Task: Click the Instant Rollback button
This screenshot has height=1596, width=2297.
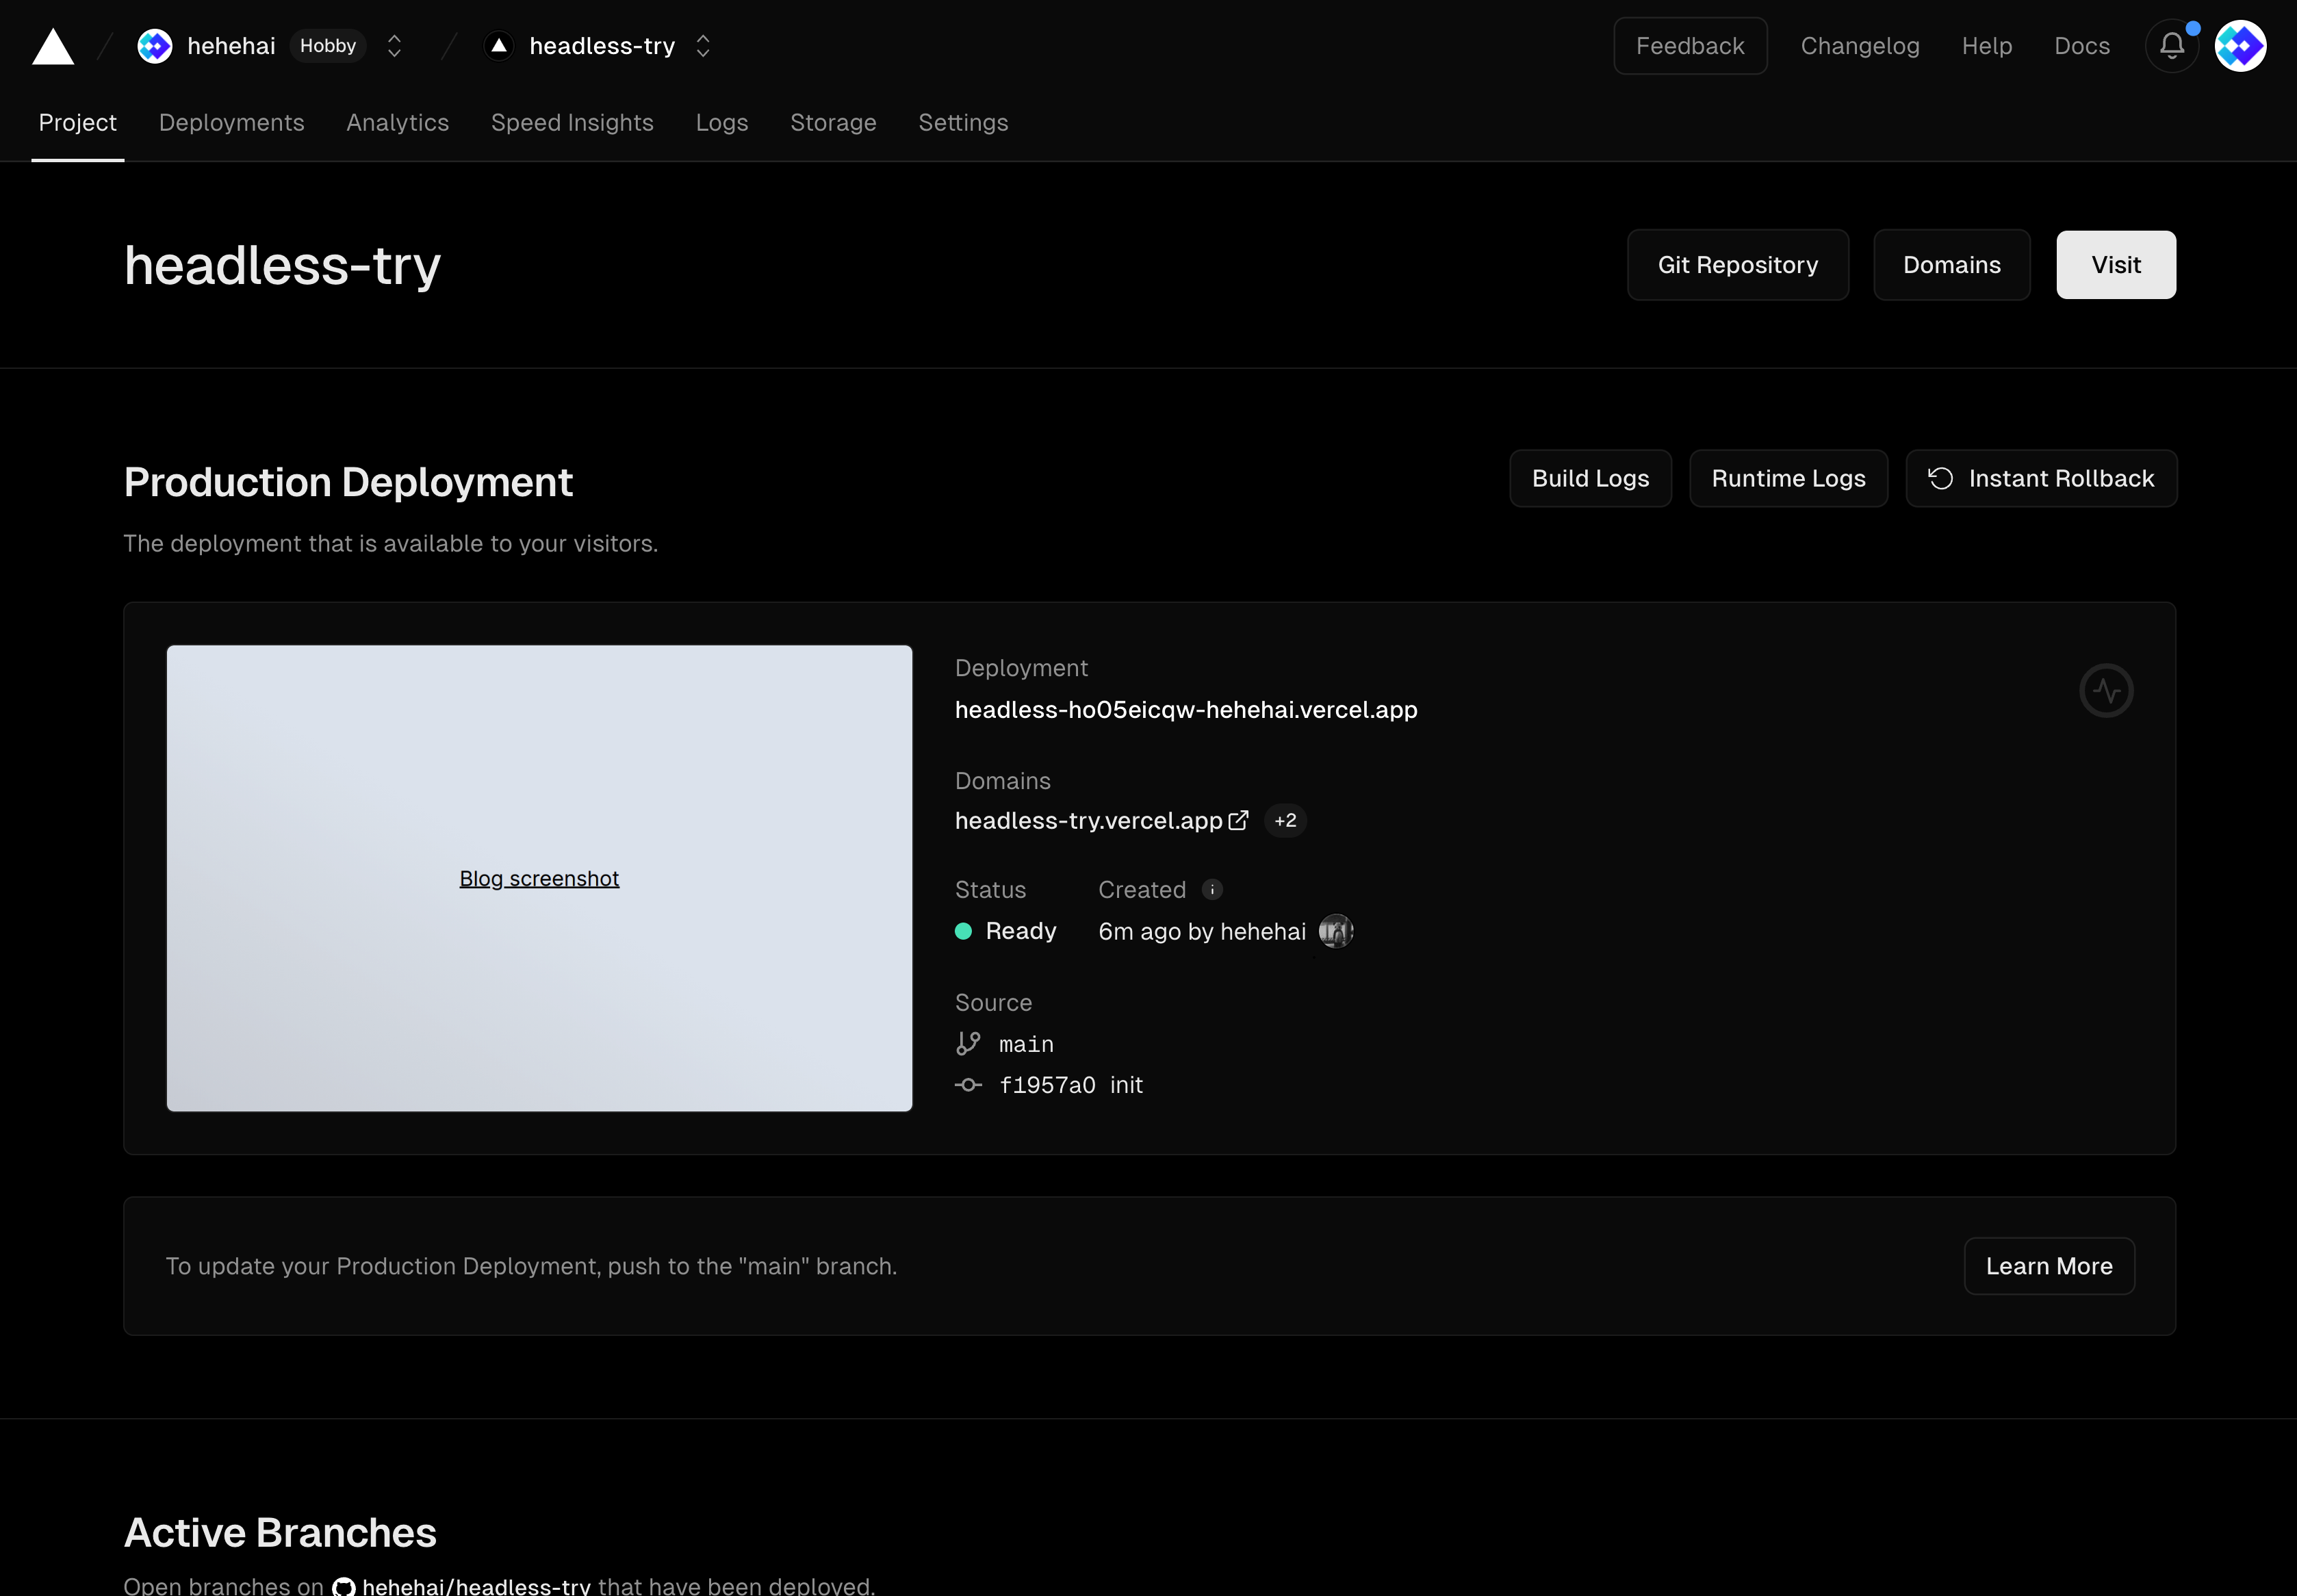Action: (x=2042, y=479)
